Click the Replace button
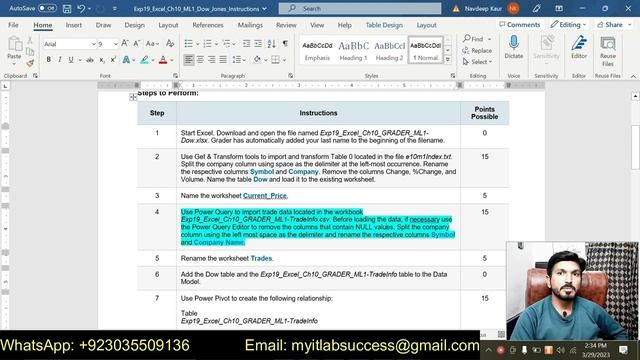This screenshot has height=360, width=640. [x=477, y=51]
